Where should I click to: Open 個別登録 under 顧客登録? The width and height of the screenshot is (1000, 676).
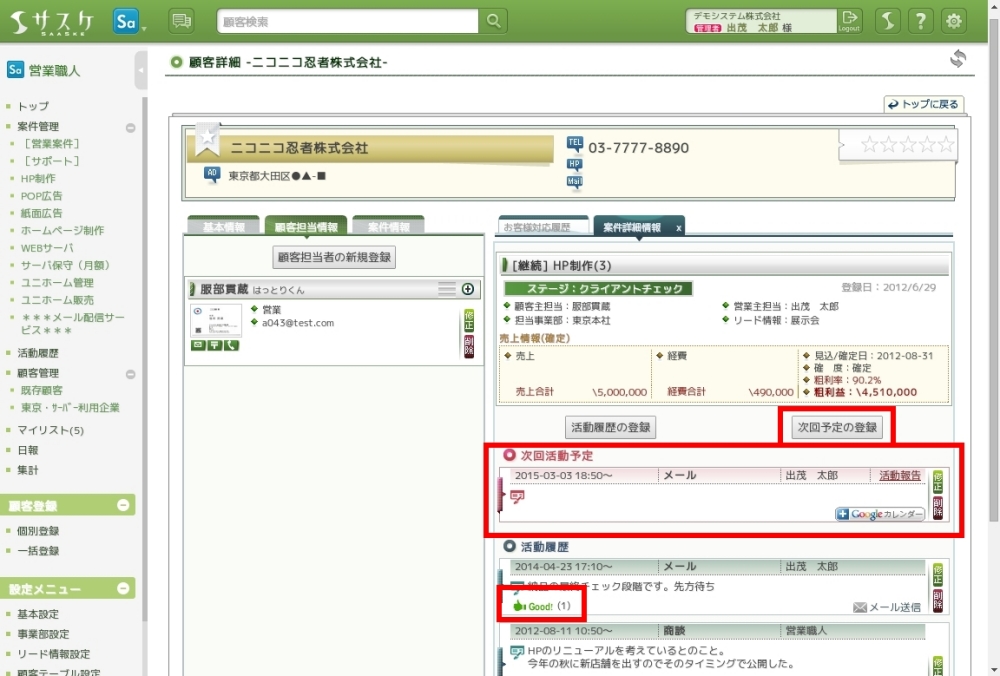pos(38,531)
